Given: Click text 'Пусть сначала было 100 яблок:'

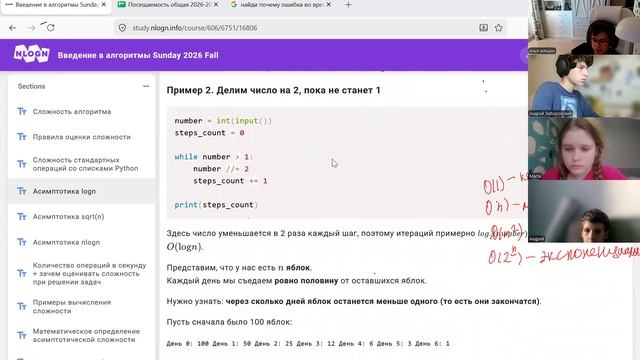Looking at the screenshot, I should 229,322.
